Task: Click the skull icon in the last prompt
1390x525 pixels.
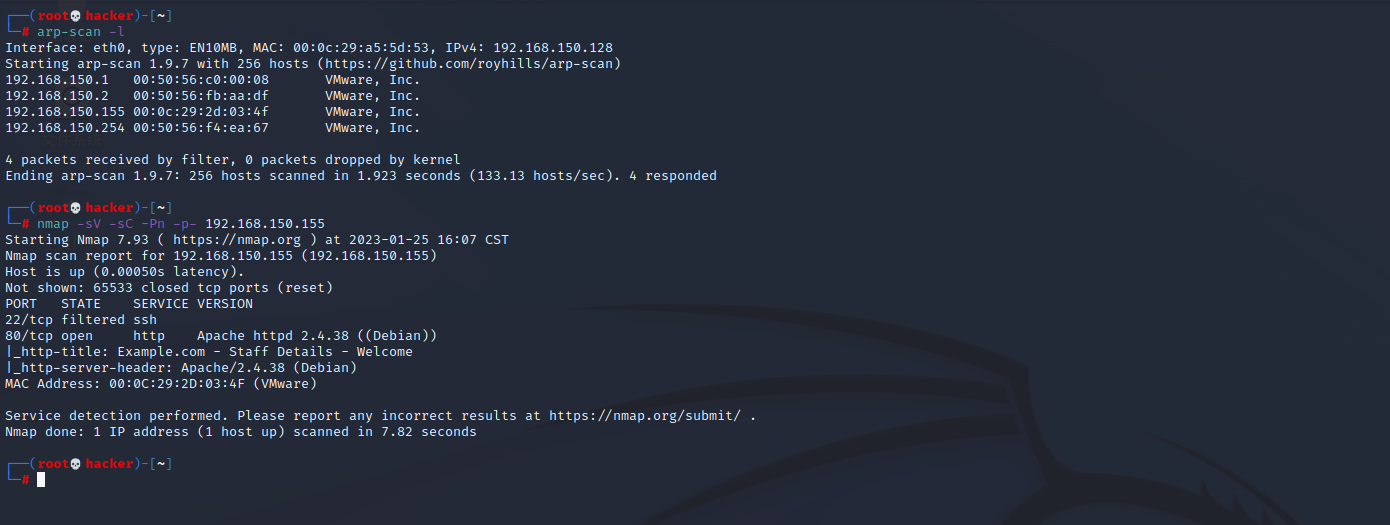Action: point(76,464)
